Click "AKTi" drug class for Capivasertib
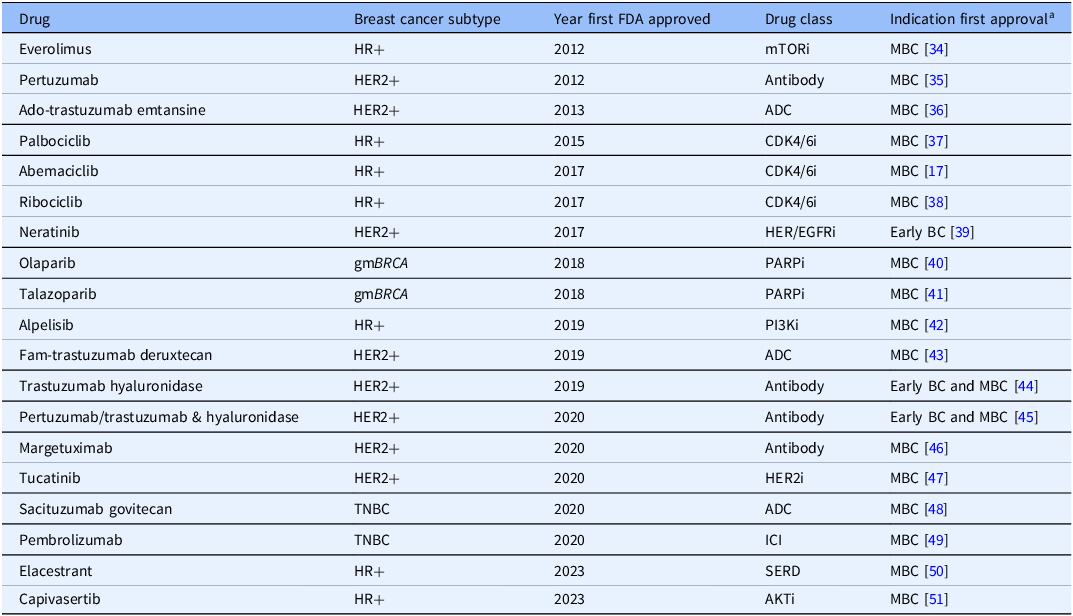 780,599
